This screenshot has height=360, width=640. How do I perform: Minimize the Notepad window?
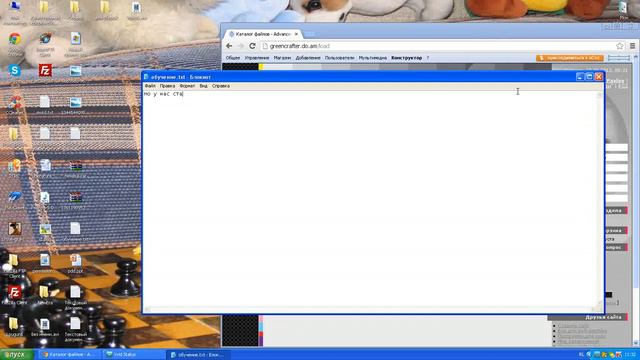point(580,77)
